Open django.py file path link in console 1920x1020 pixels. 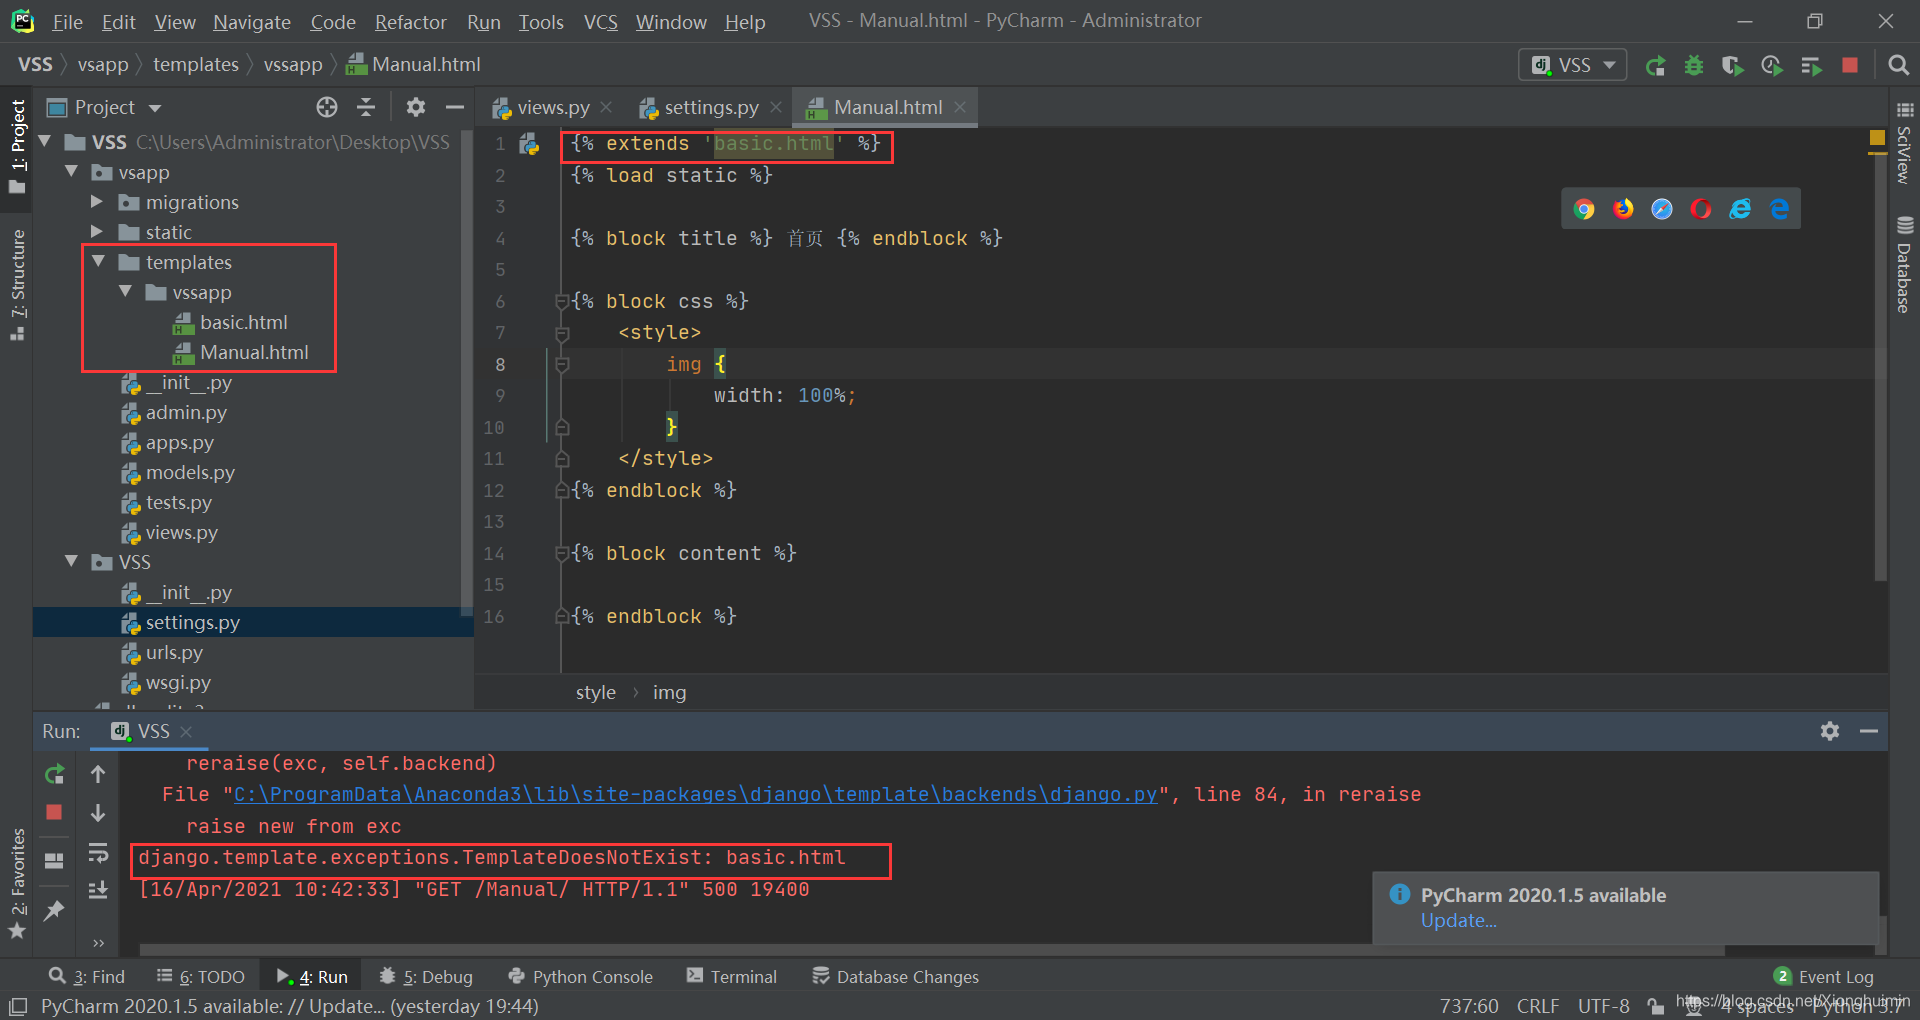pos(695,795)
